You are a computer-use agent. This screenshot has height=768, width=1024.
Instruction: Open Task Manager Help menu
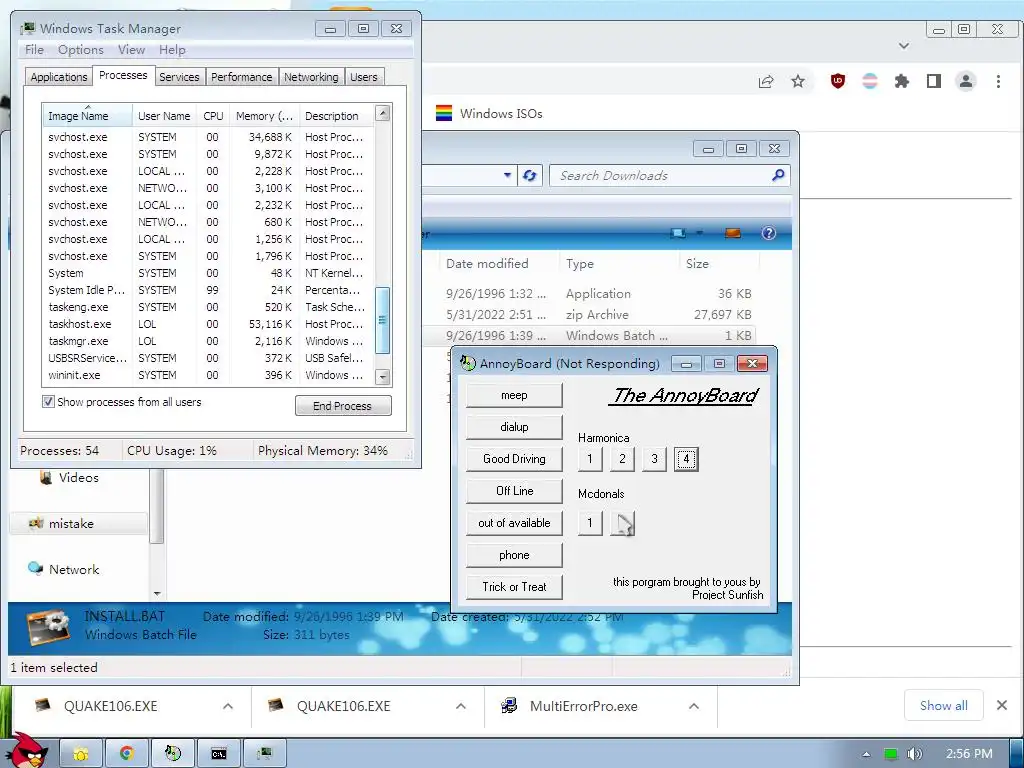172,50
